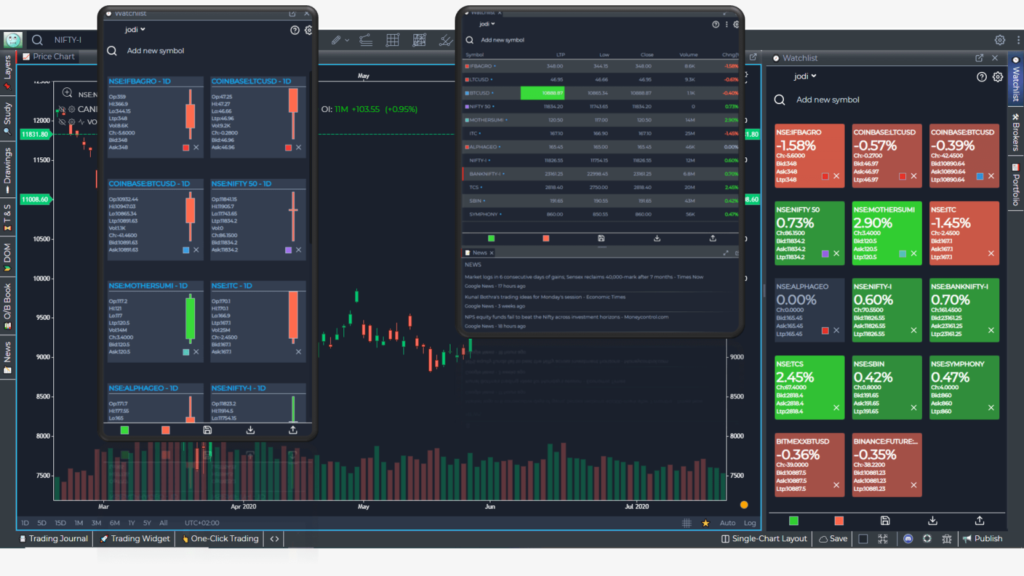Screen dimensions: 1024x576
Task: Click help icon in right Watchlist panel
Action: [x=981, y=76]
